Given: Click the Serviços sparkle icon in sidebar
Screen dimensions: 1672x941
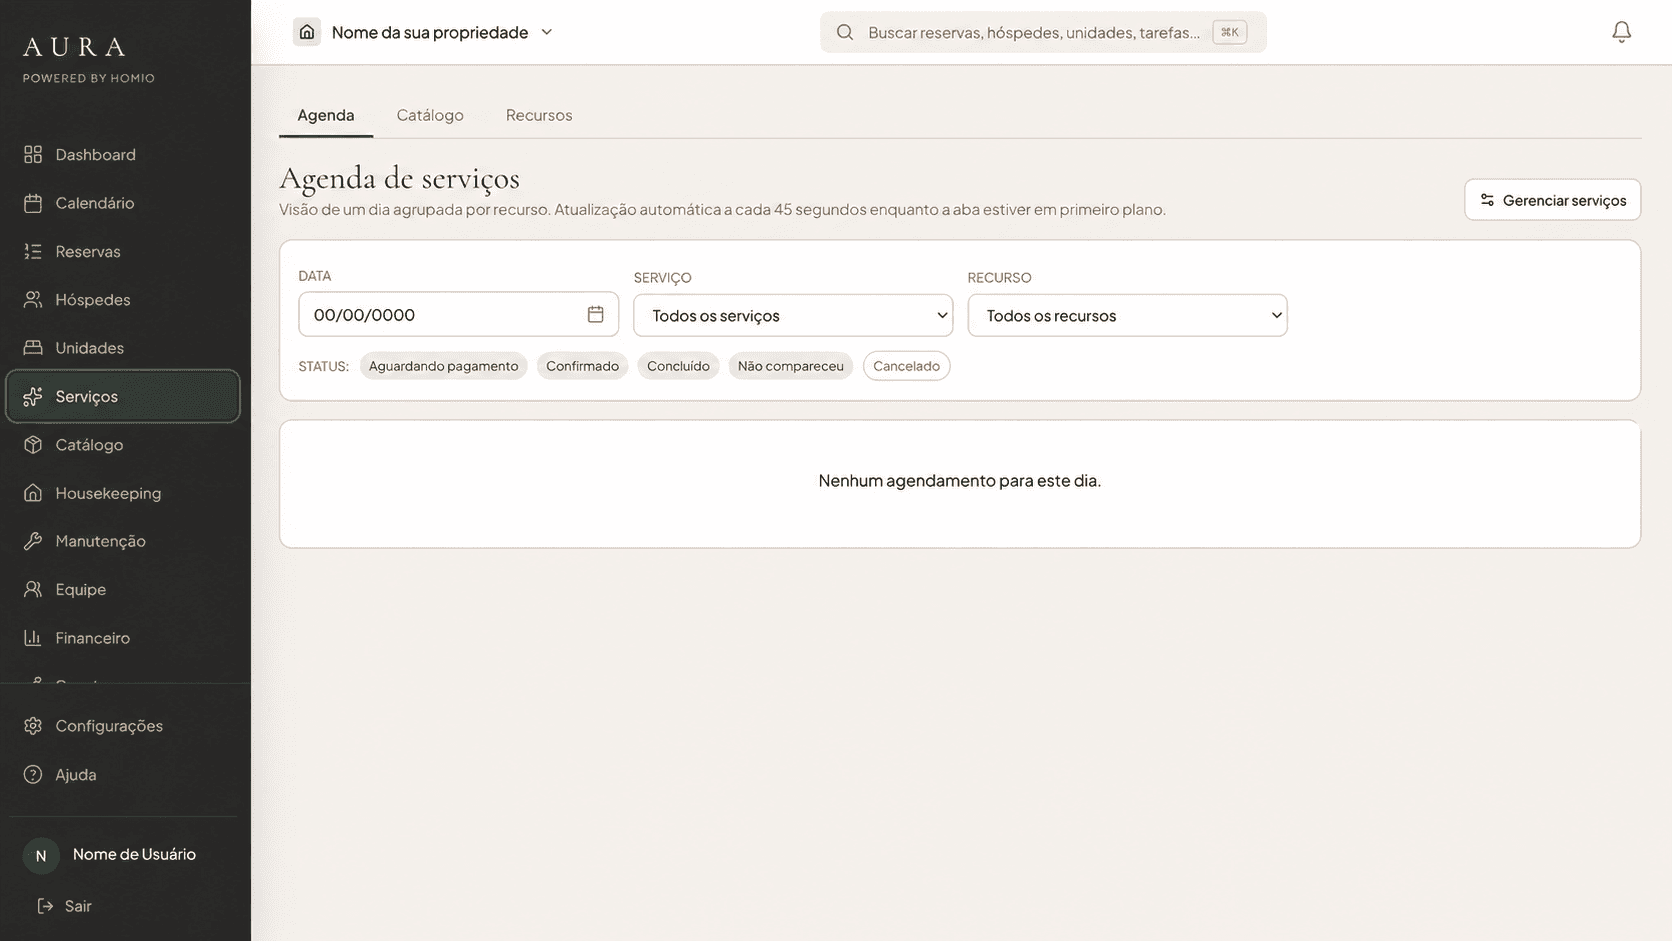Looking at the screenshot, I should [x=33, y=396].
